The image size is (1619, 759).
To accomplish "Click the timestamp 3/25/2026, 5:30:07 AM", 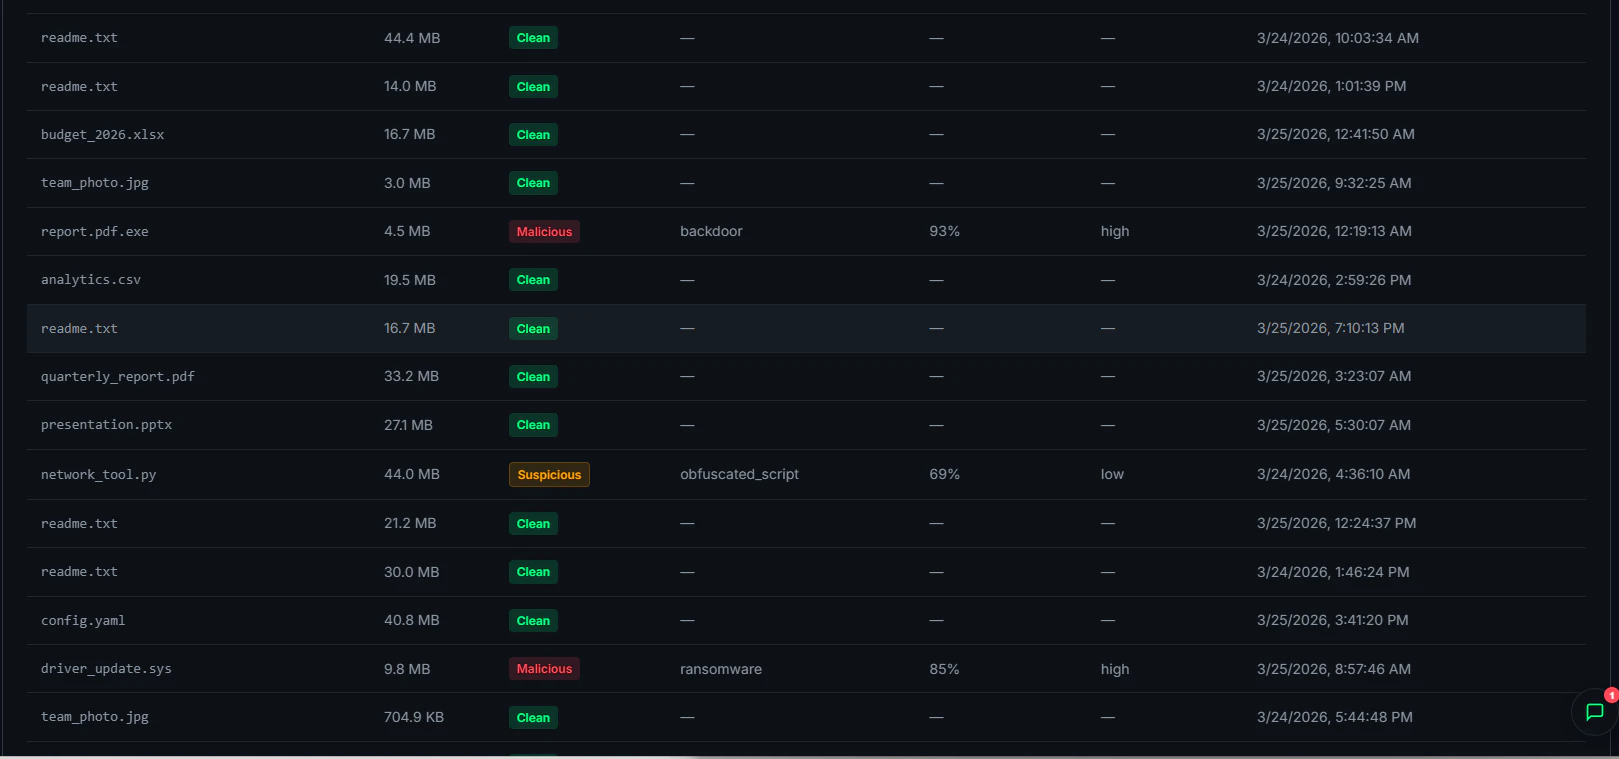I will click(1334, 425).
